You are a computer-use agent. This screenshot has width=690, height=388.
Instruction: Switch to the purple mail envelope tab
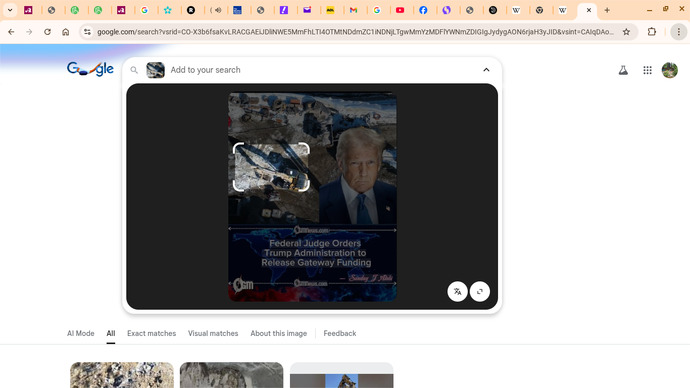pos(307,10)
